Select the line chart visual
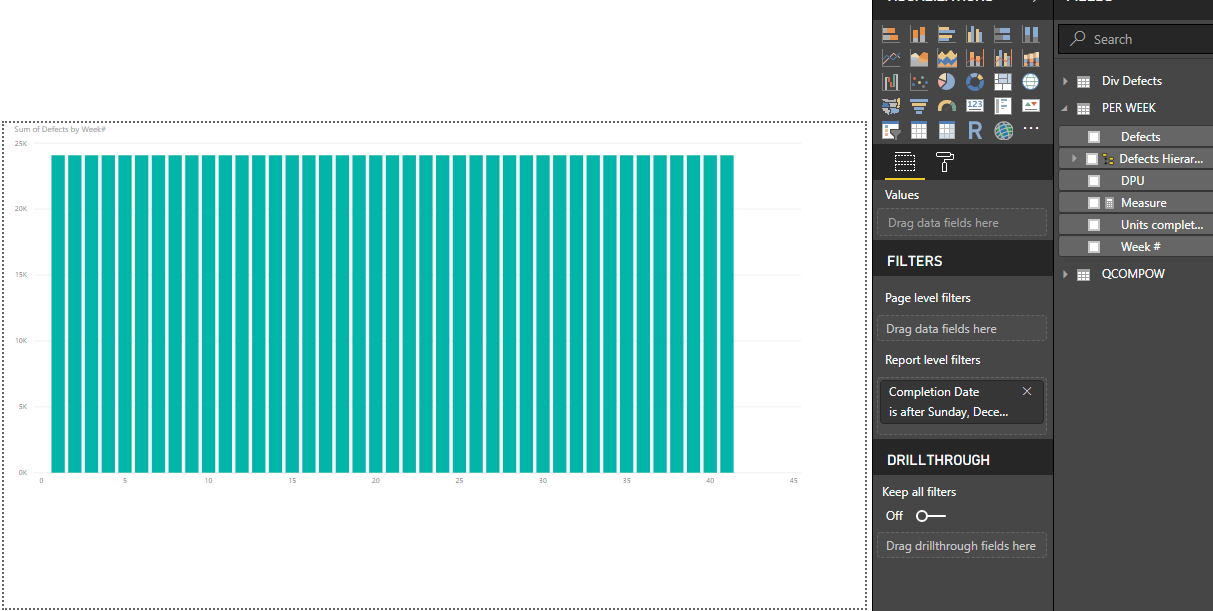 [890, 58]
